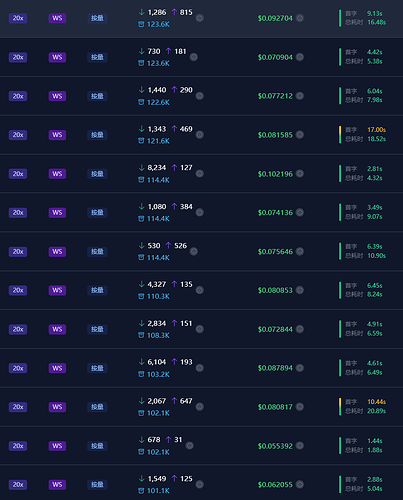
Task: Click the WS badge in the $0.074136 row
Action: pos(57,212)
